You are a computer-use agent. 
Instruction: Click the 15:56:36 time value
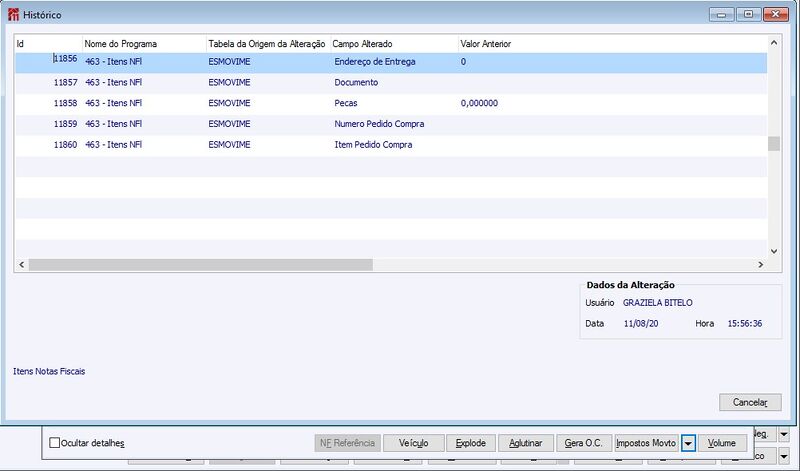[x=745, y=324]
